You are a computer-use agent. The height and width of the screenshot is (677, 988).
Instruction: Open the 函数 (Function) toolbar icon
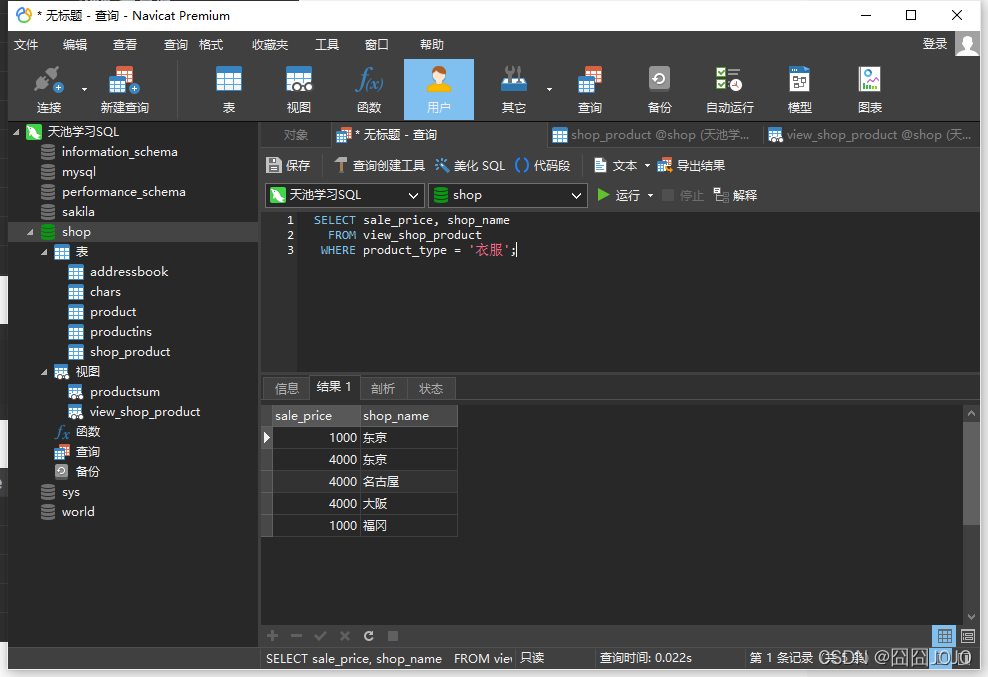click(x=369, y=90)
